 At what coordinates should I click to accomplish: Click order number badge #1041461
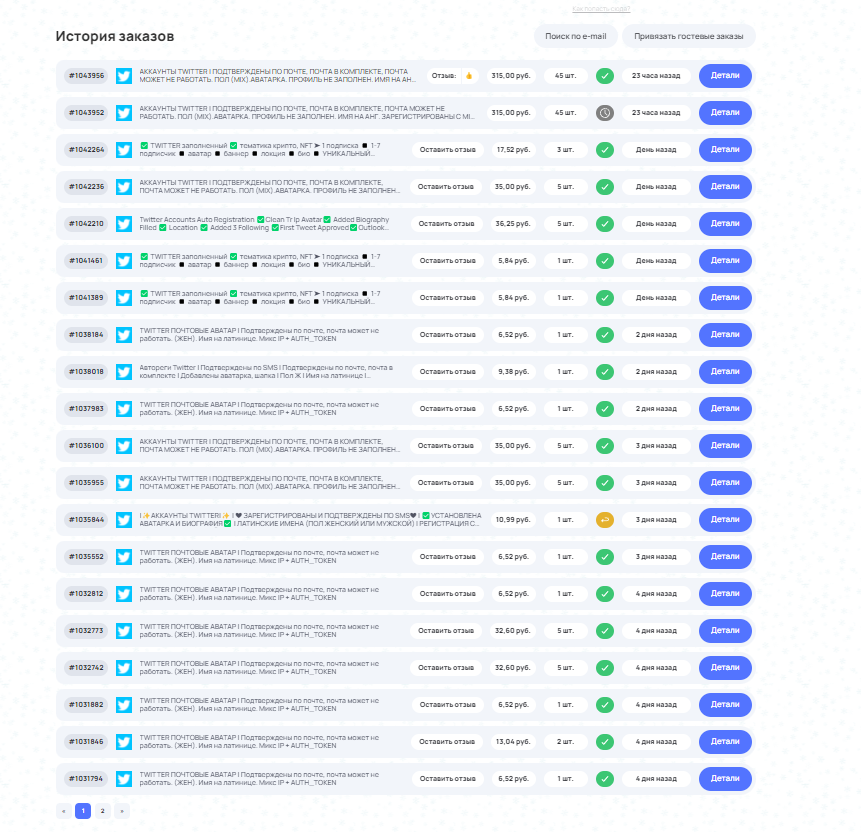click(86, 261)
